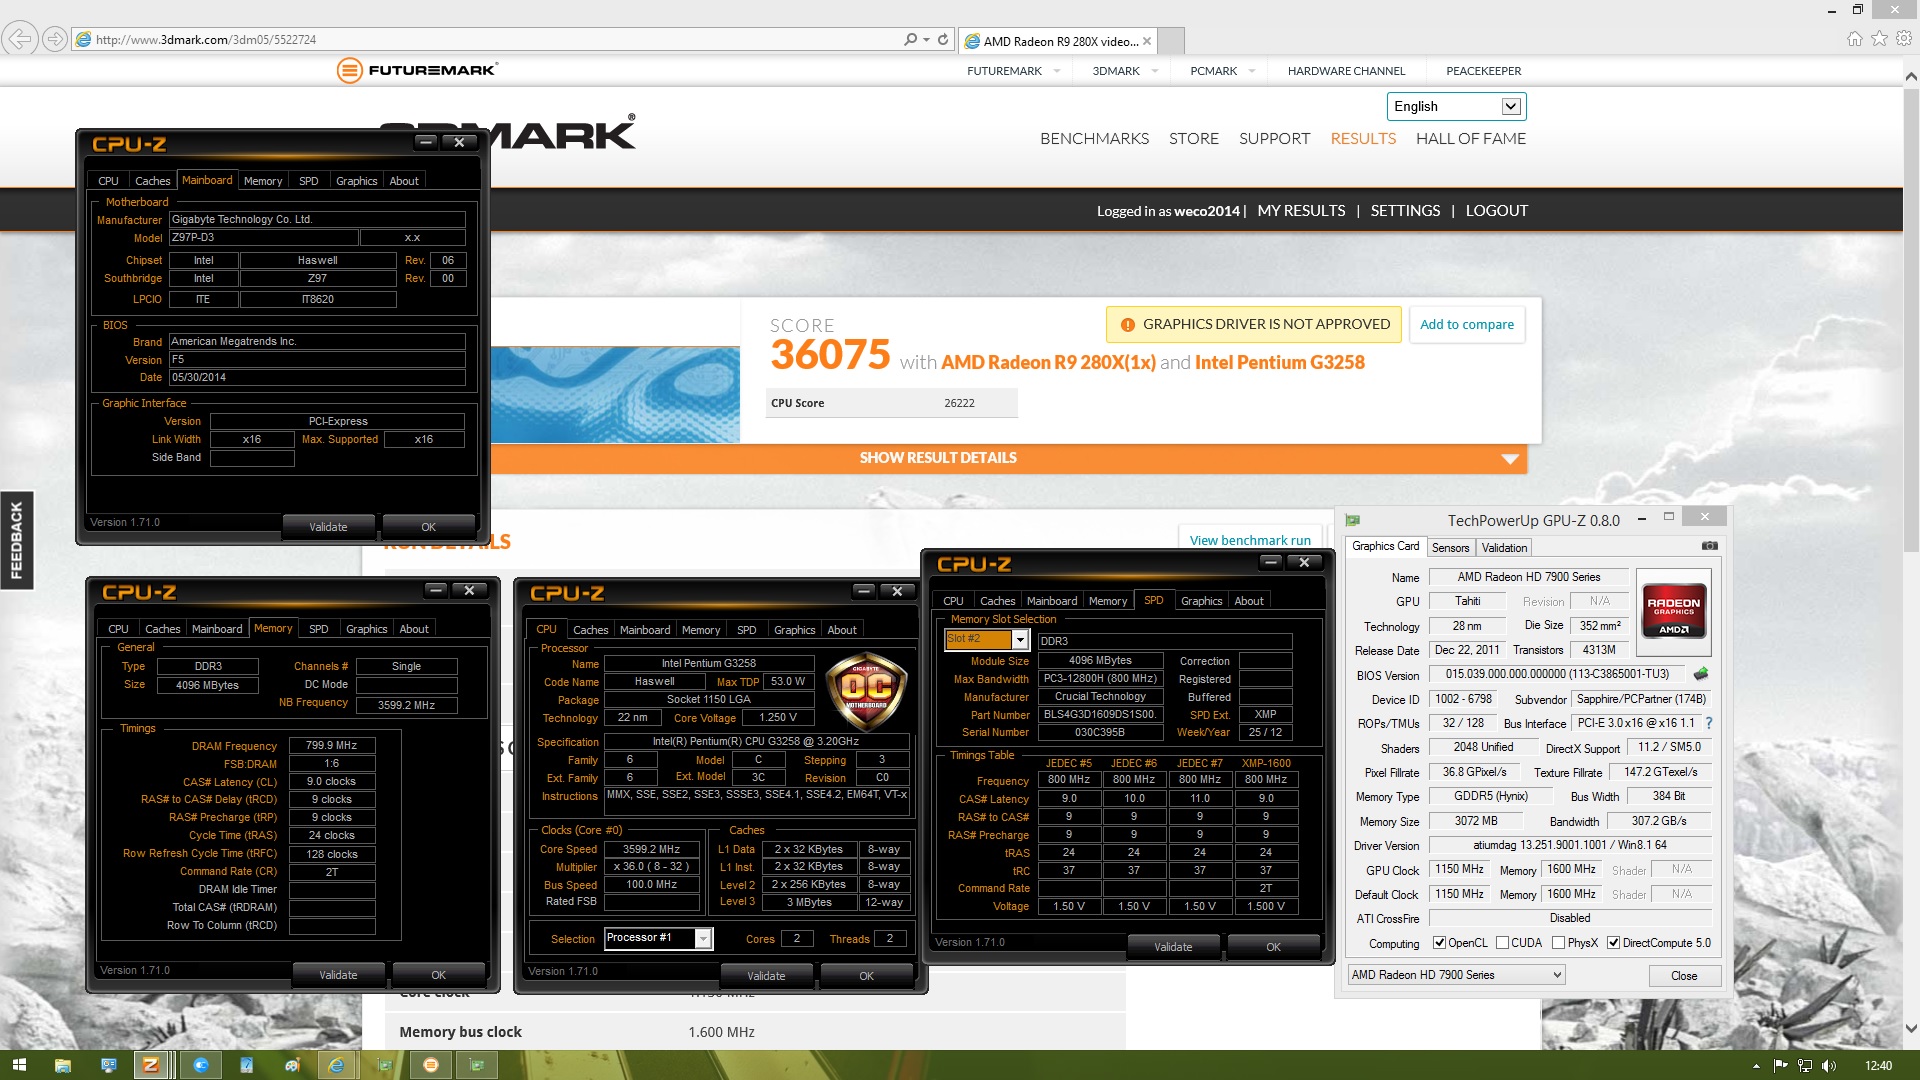Open Internet Explorer from the taskbar
1920x1080 pixels.
[x=337, y=1065]
